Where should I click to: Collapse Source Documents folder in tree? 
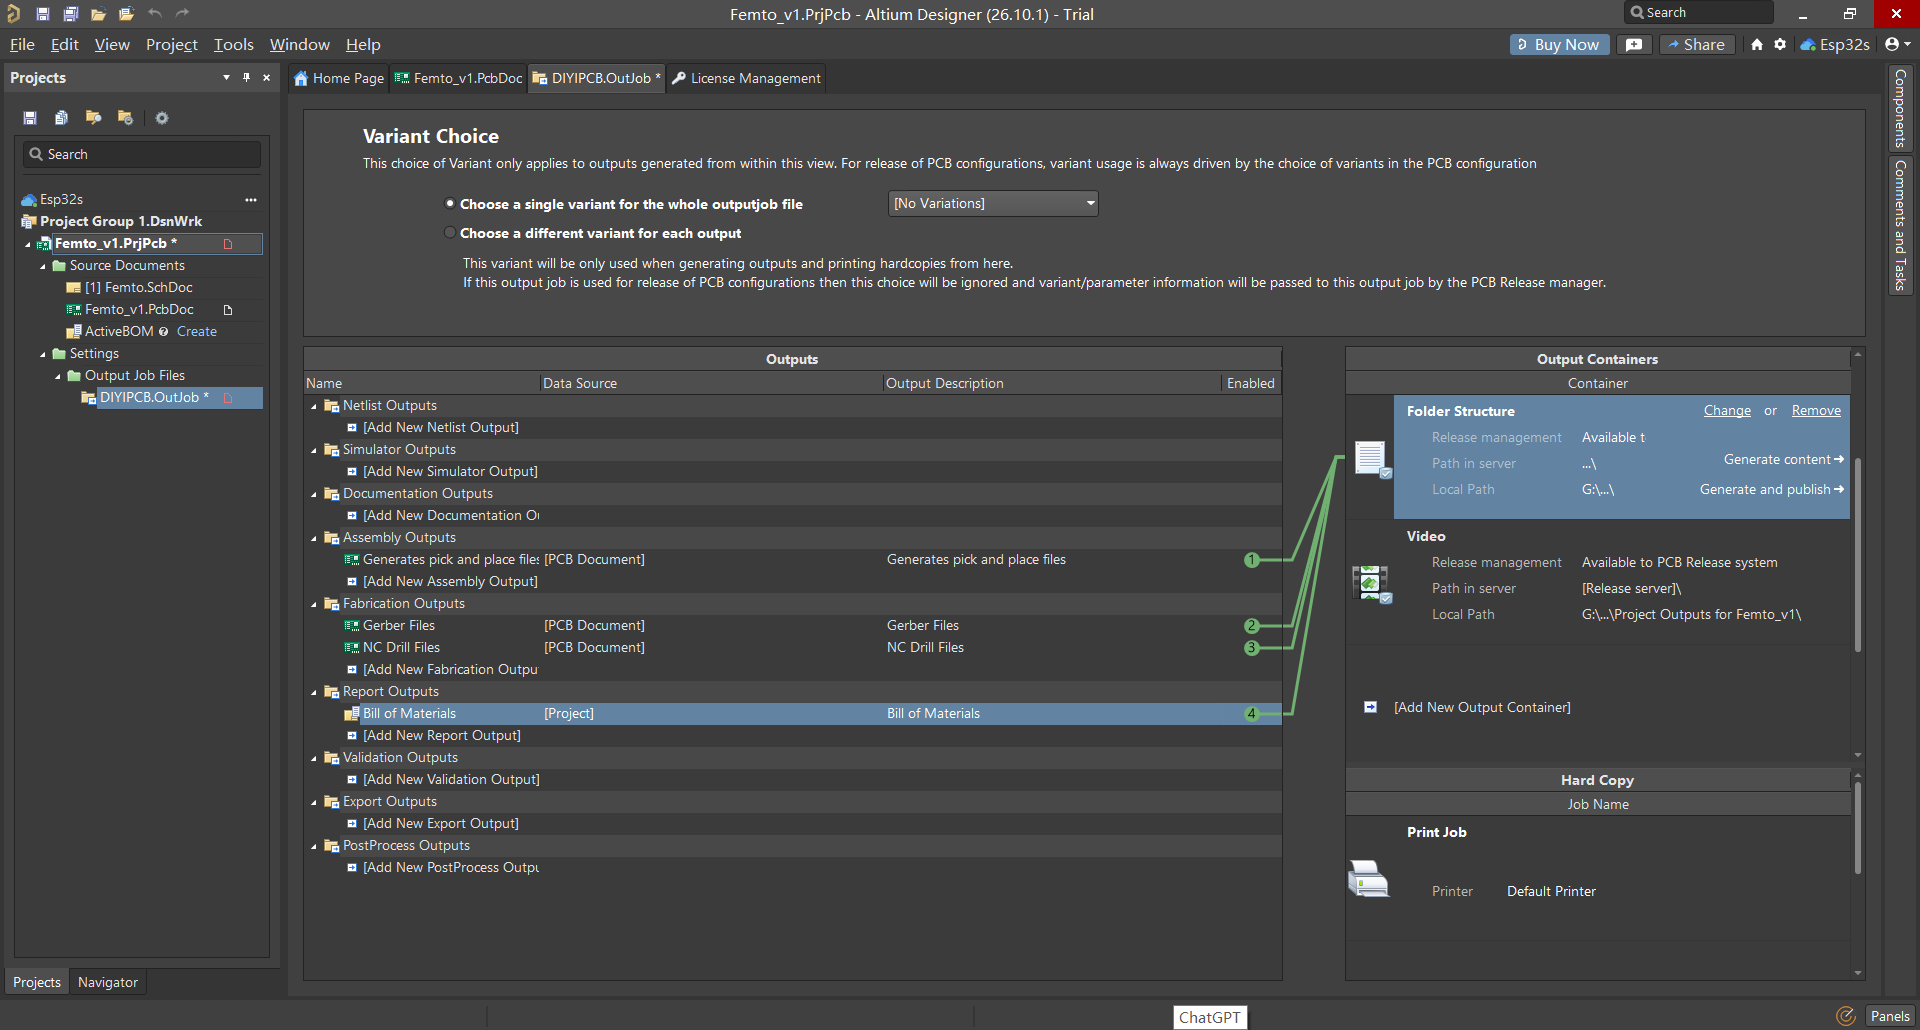coord(43,267)
